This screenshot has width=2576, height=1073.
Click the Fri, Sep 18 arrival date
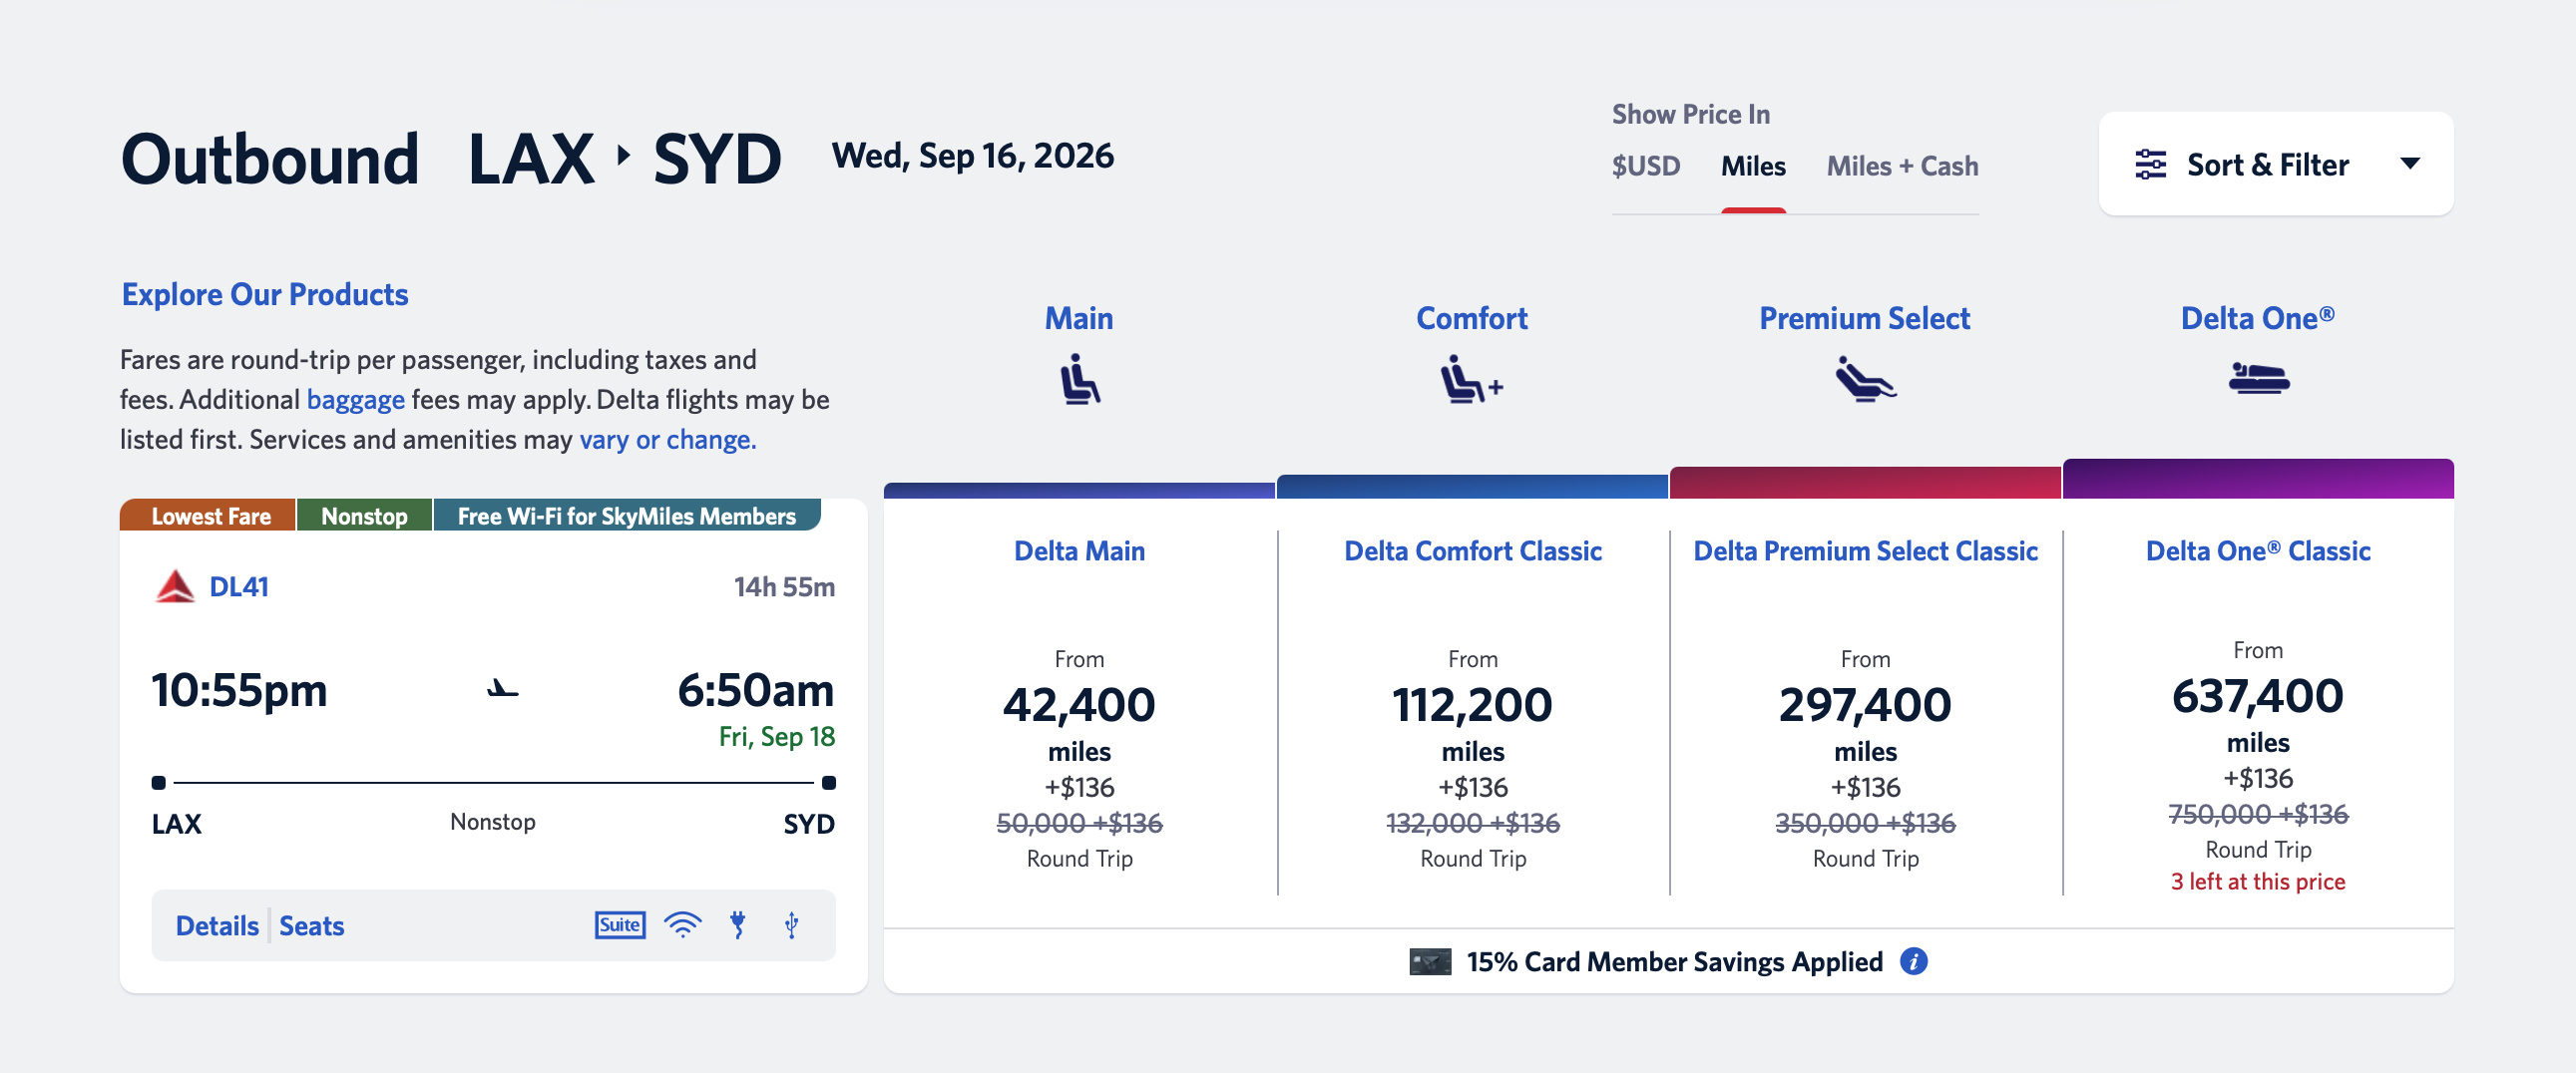777,737
